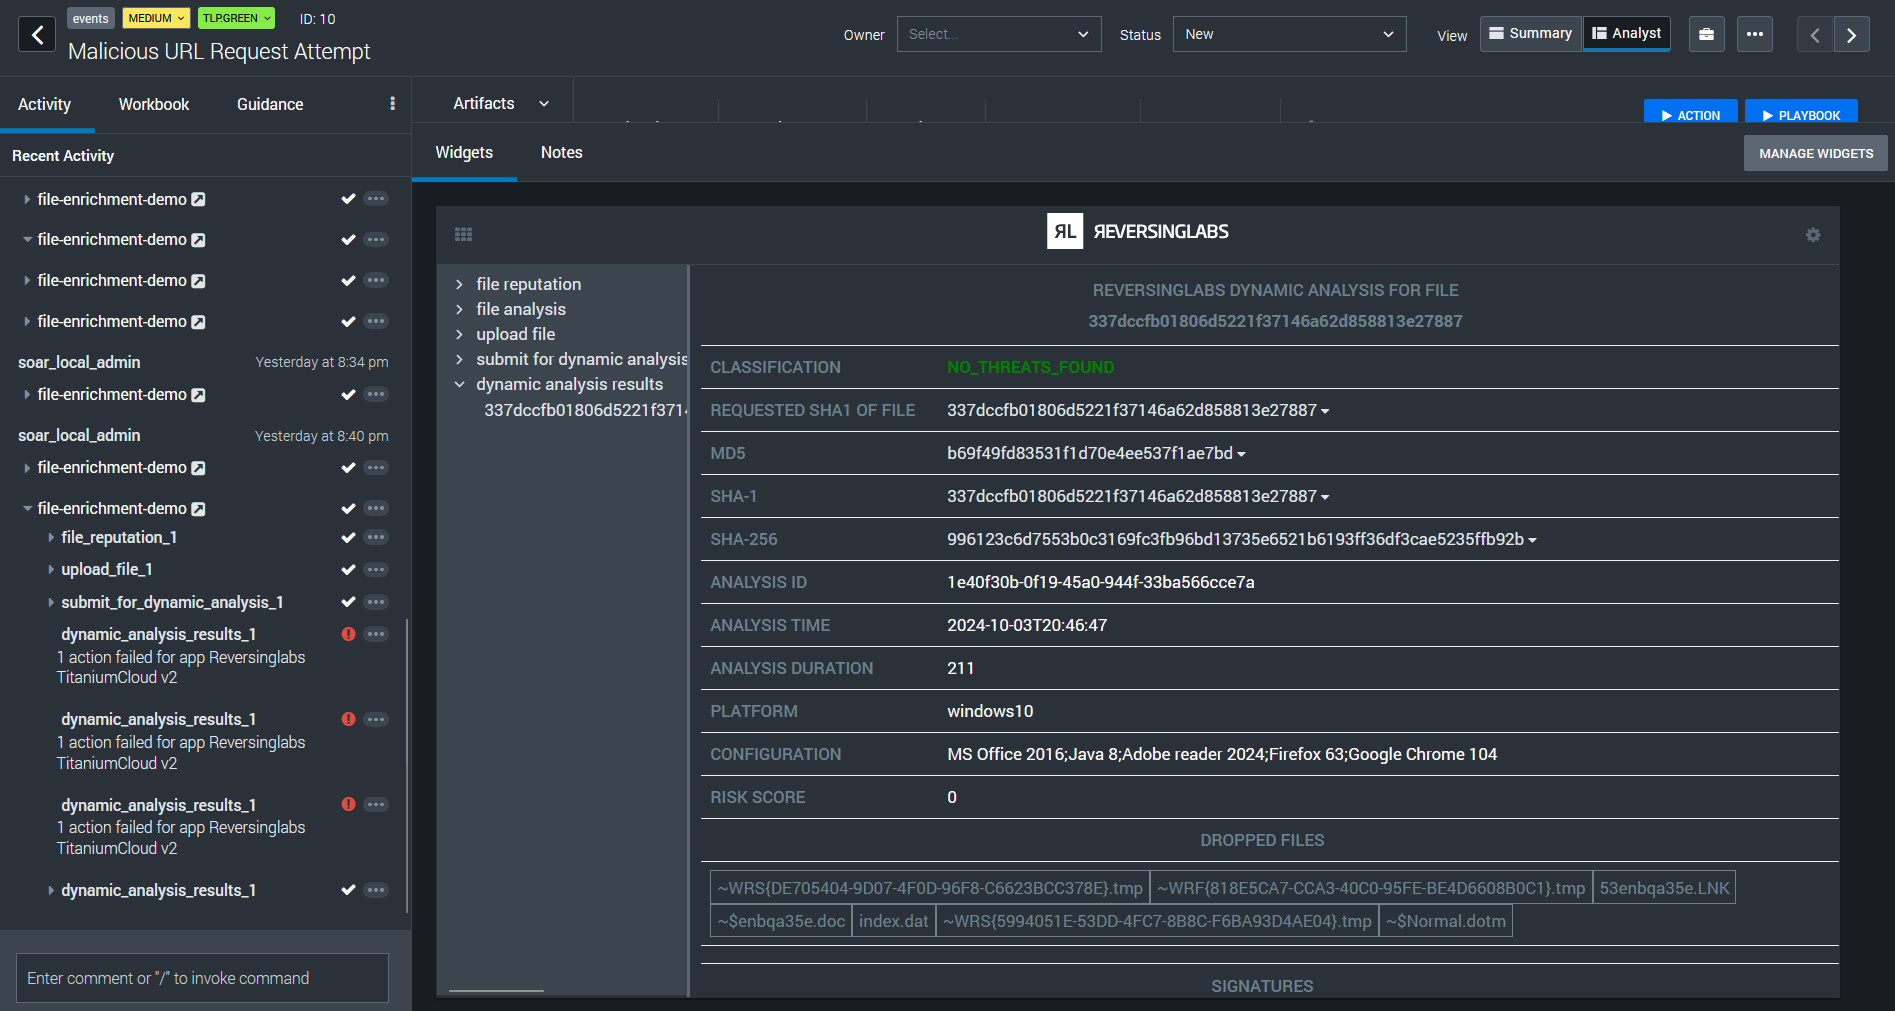Expand upload file in widget tree
The height and width of the screenshot is (1011, 1895).
[459, 335]
